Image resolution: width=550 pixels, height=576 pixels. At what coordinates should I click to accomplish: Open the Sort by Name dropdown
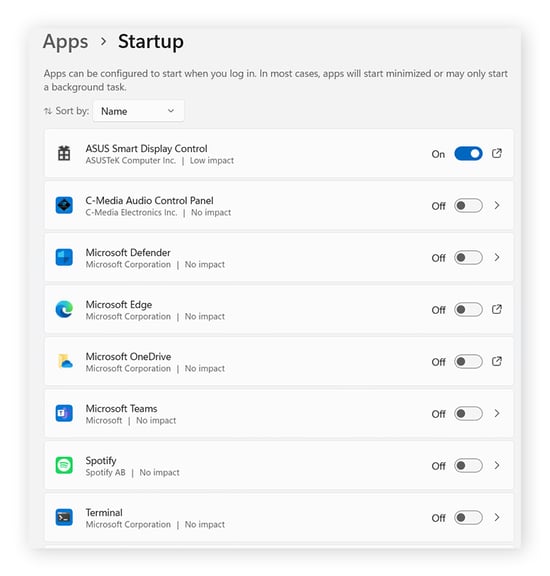tap(138, 111)
